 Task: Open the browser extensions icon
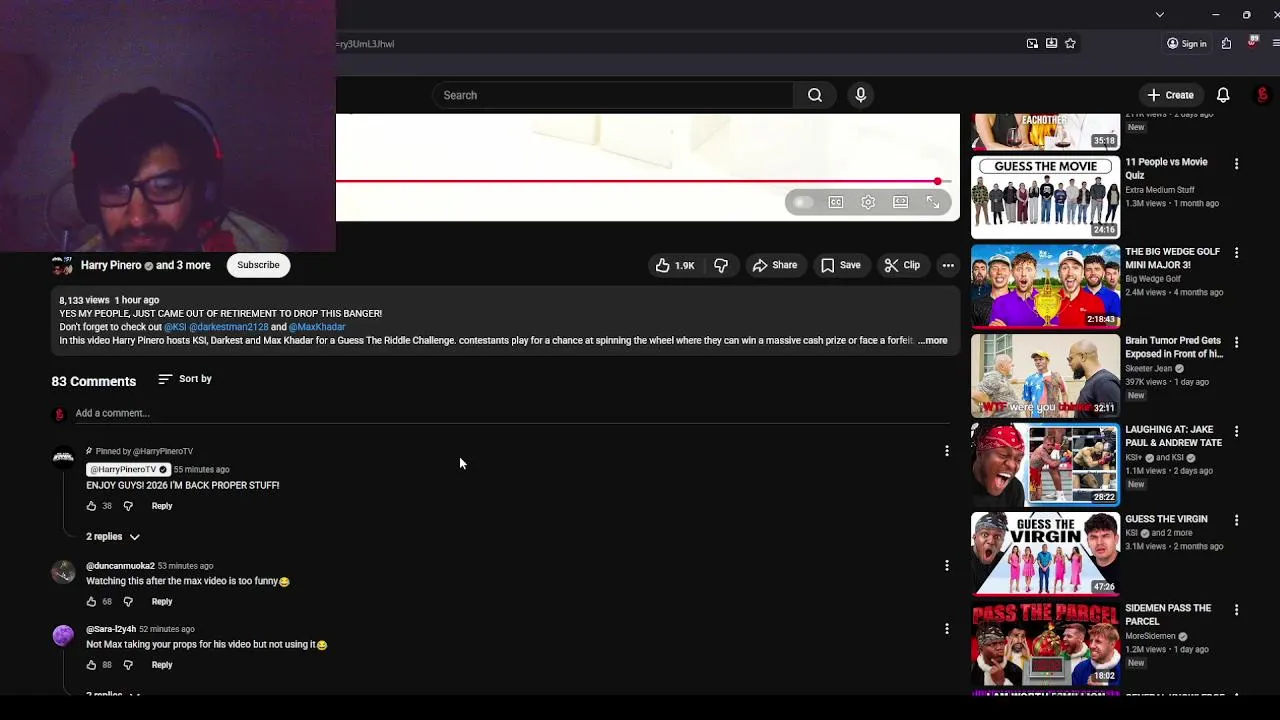tap(1226, 43)
